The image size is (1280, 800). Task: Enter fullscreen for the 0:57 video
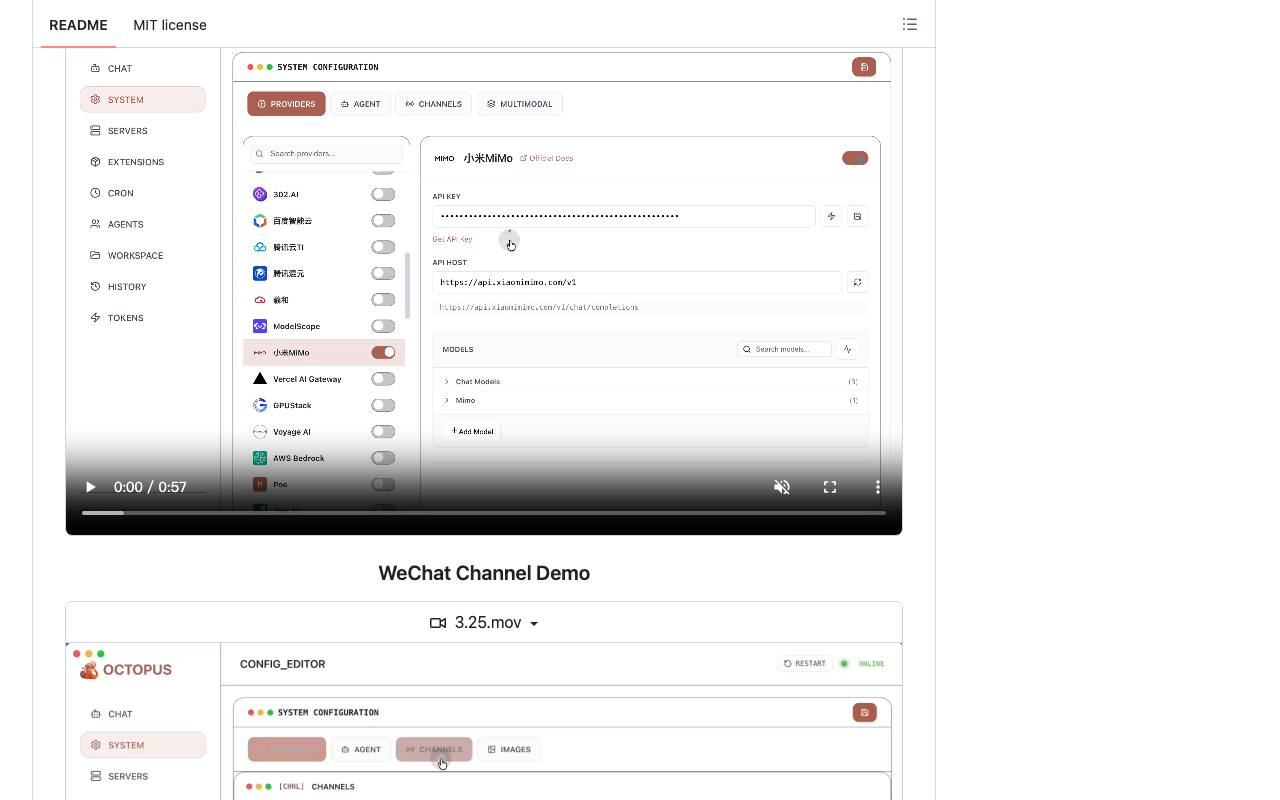tap(830, 487)
